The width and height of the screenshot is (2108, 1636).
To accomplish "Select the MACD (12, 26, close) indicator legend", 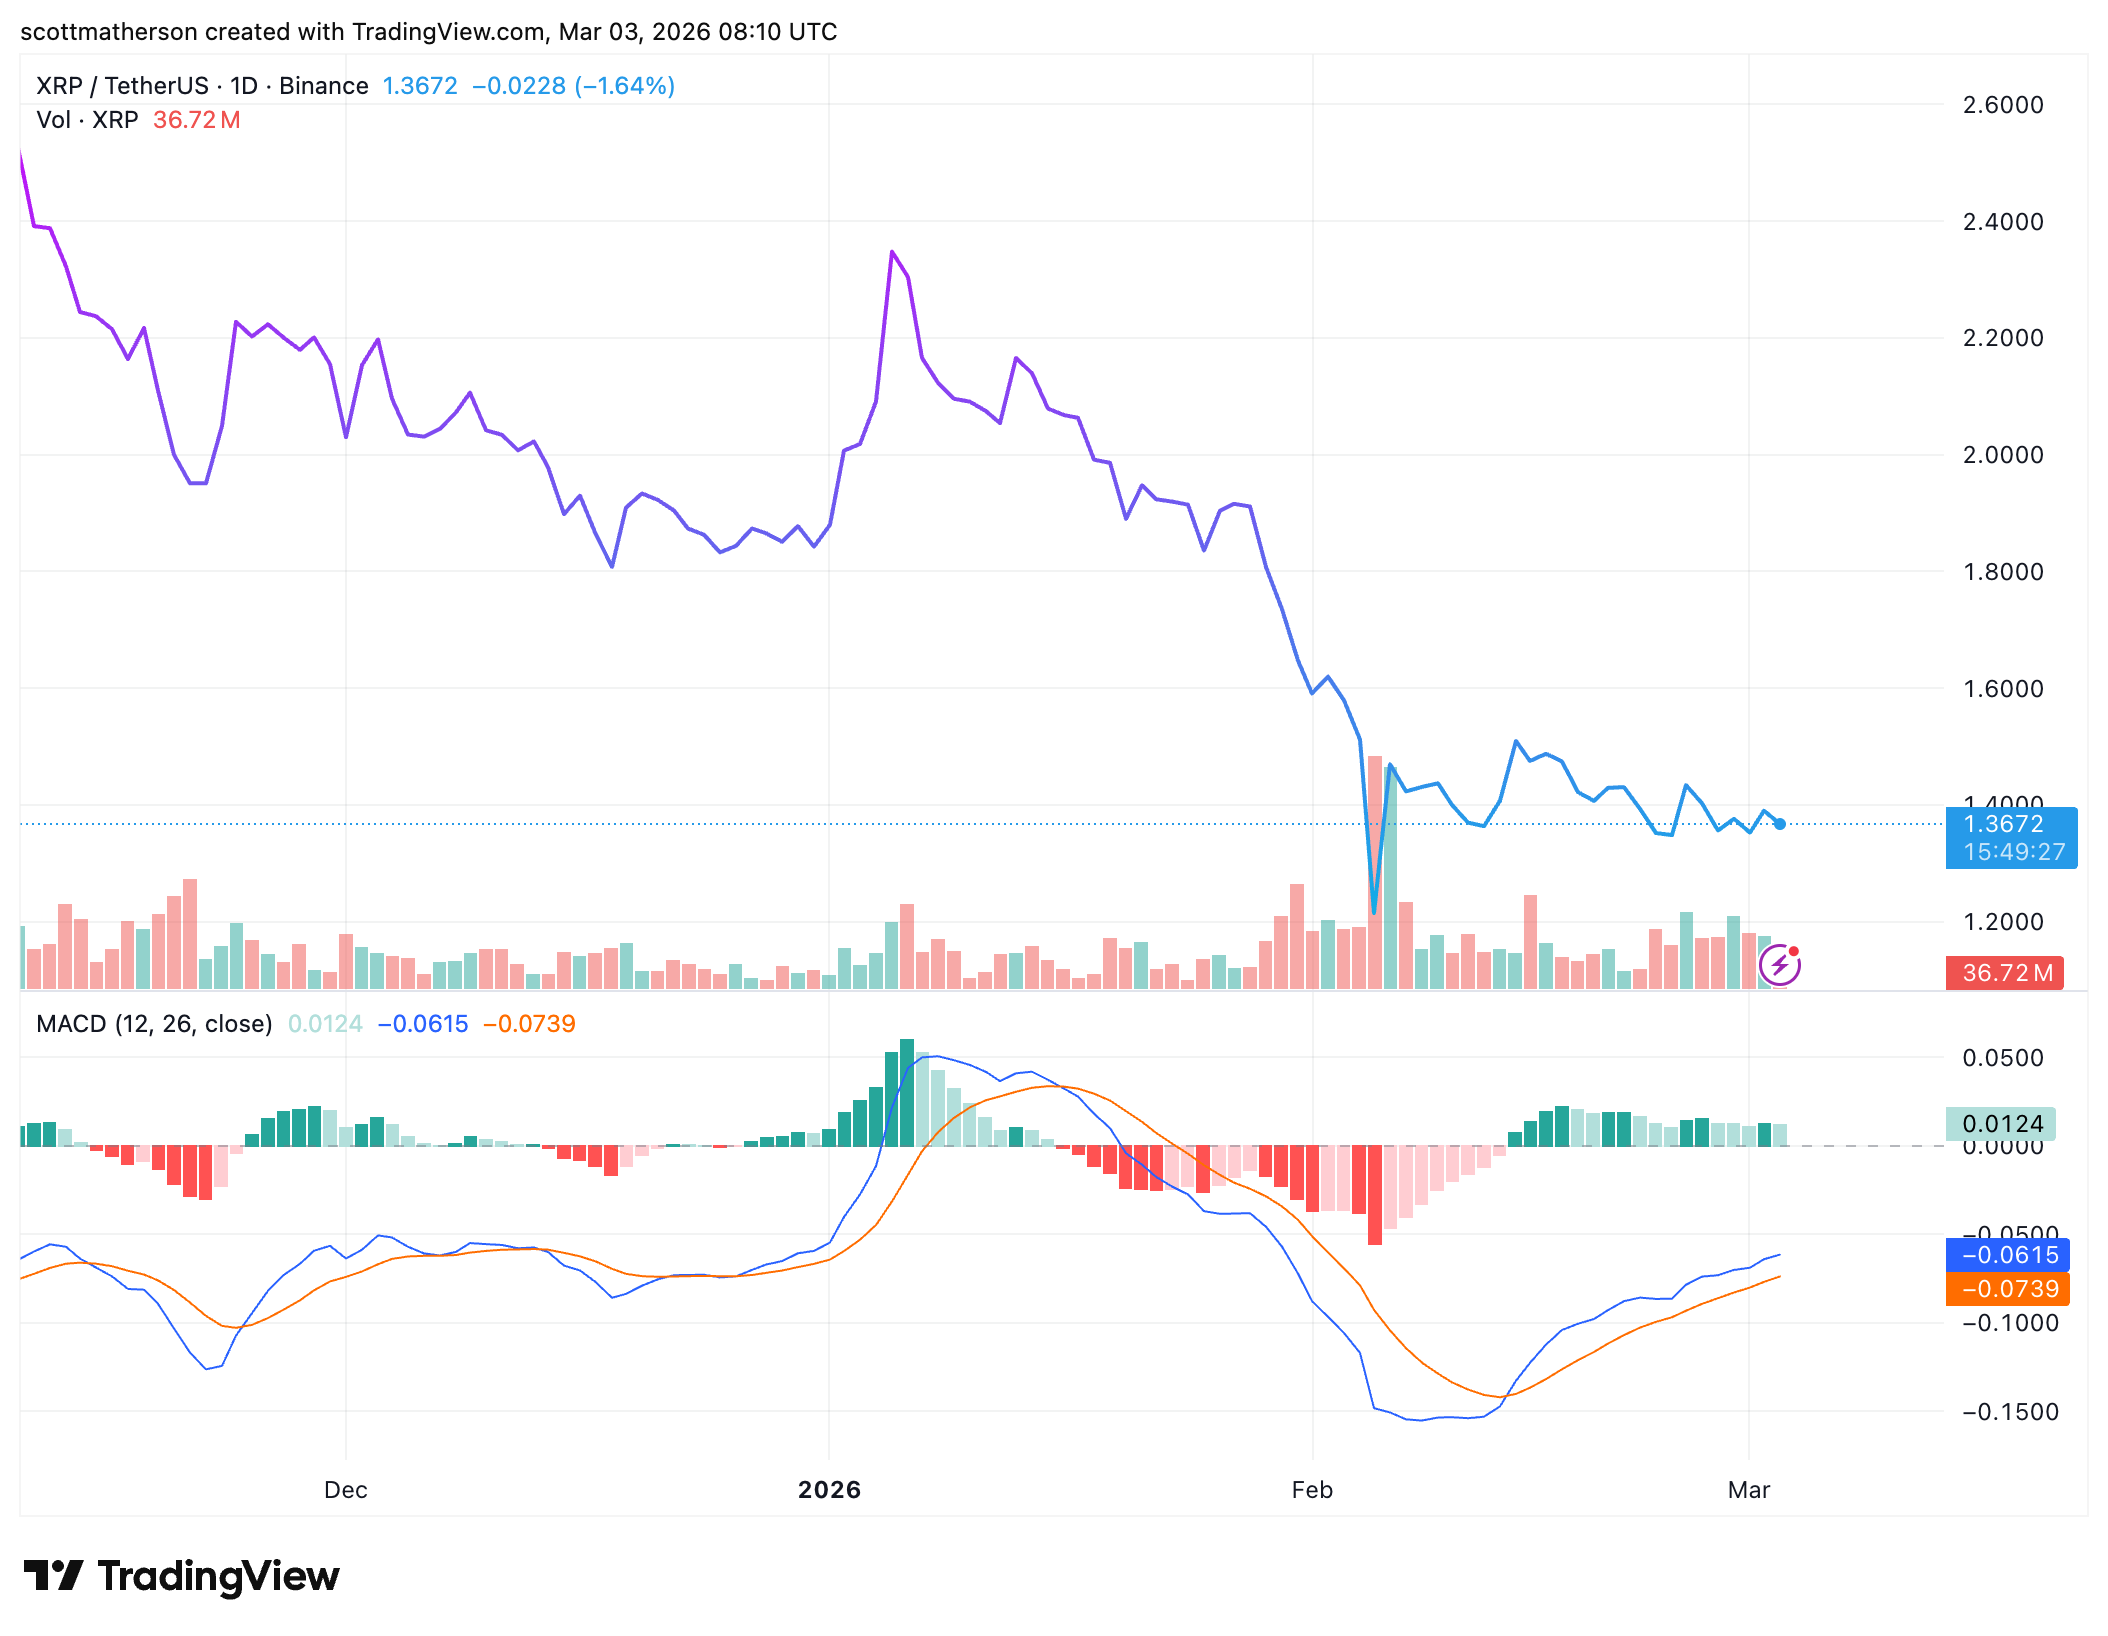I will pyautogui.click(x=155, y=1024).
